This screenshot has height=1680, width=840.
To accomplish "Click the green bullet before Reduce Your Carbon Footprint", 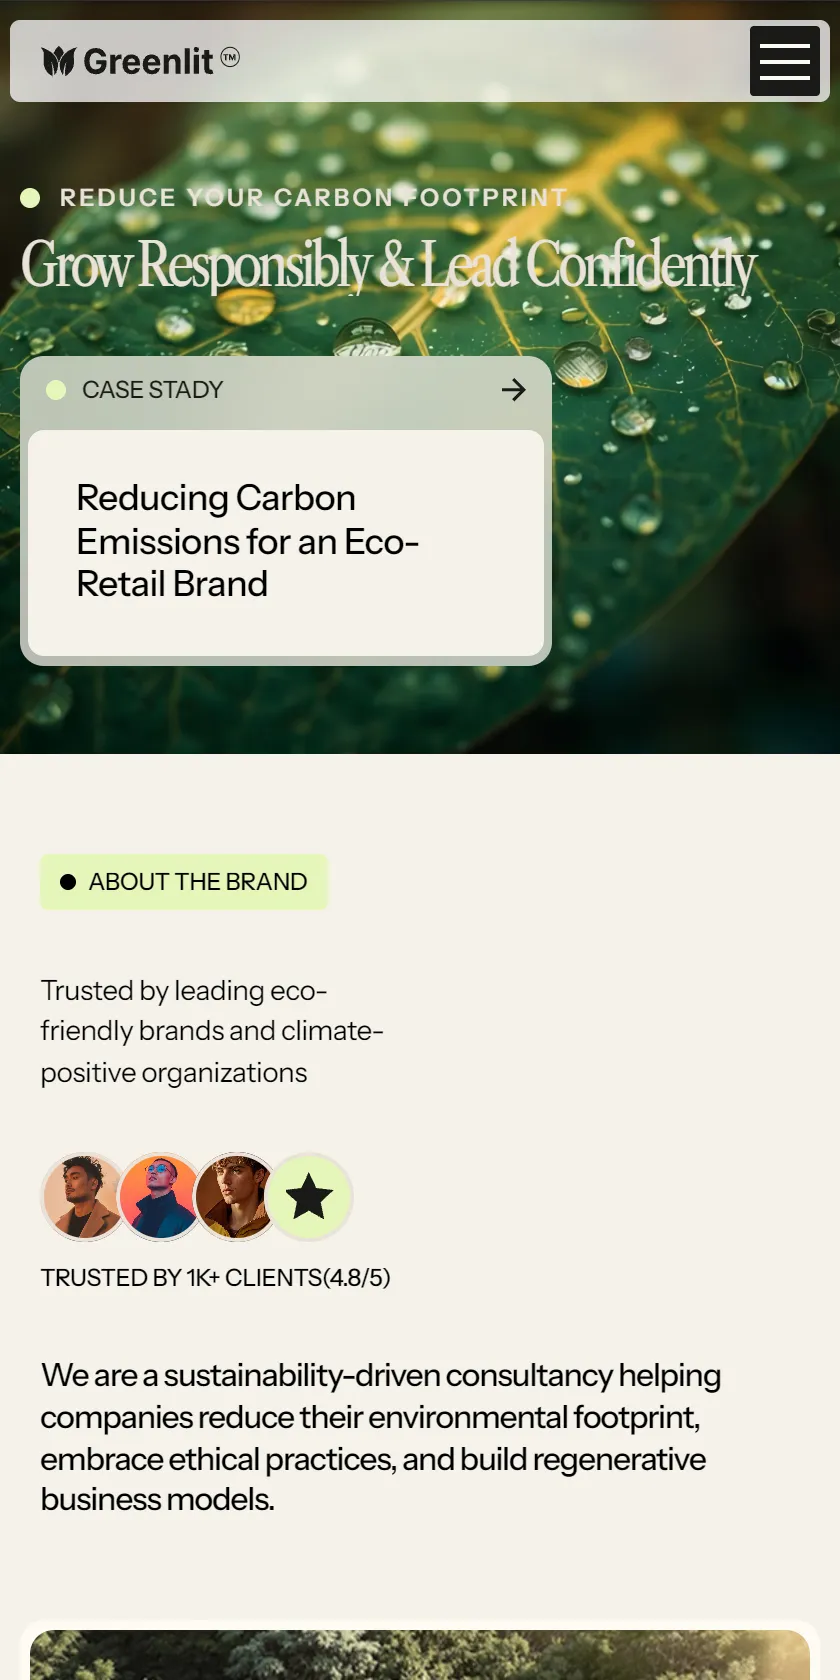I will click(30, 198).
